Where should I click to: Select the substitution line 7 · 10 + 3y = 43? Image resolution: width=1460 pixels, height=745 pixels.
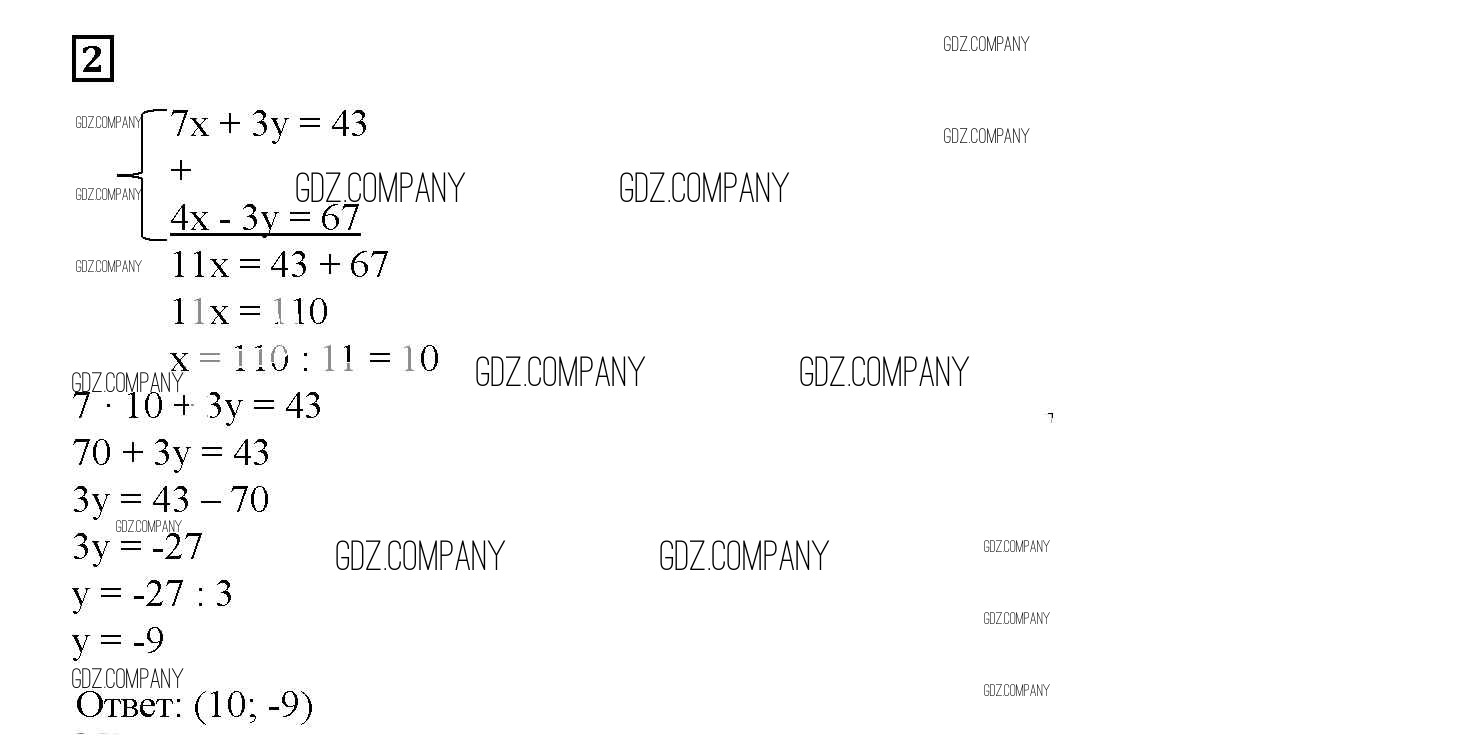(197, 406)
